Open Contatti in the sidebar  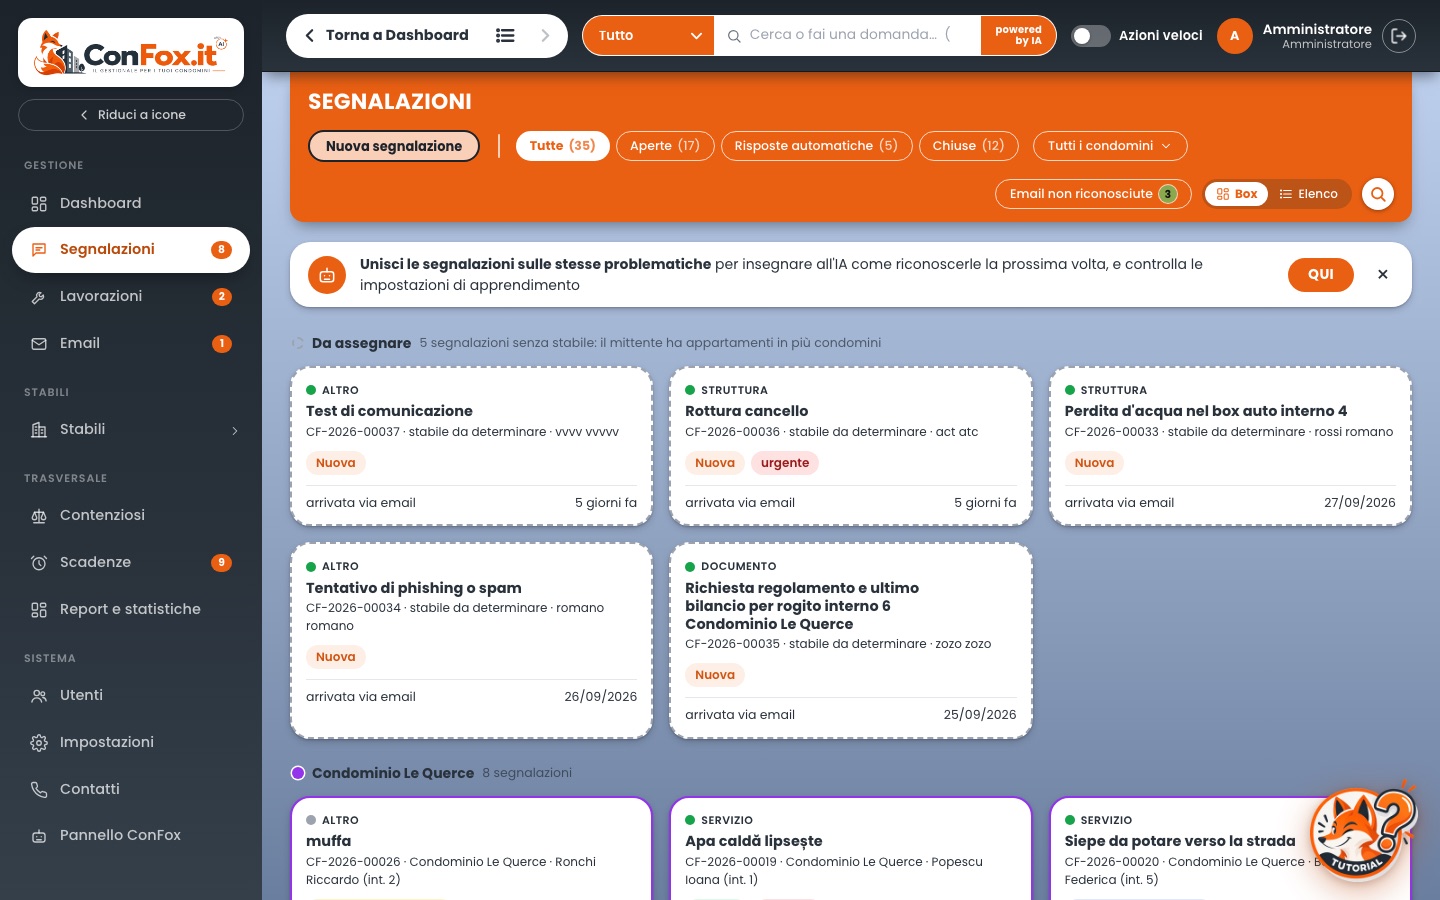coord(131,789)
